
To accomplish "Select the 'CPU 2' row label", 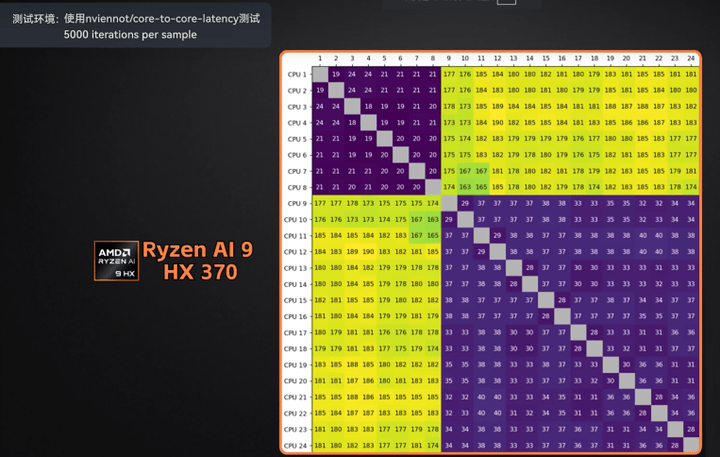I will click(x=297, y=90).
